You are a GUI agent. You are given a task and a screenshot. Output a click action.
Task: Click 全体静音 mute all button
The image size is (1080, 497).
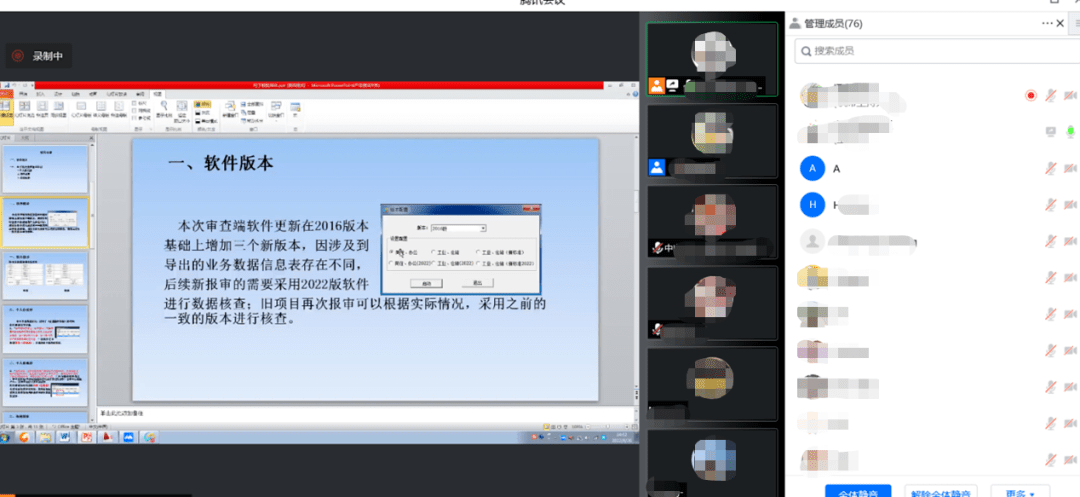(x=858, y=491)
